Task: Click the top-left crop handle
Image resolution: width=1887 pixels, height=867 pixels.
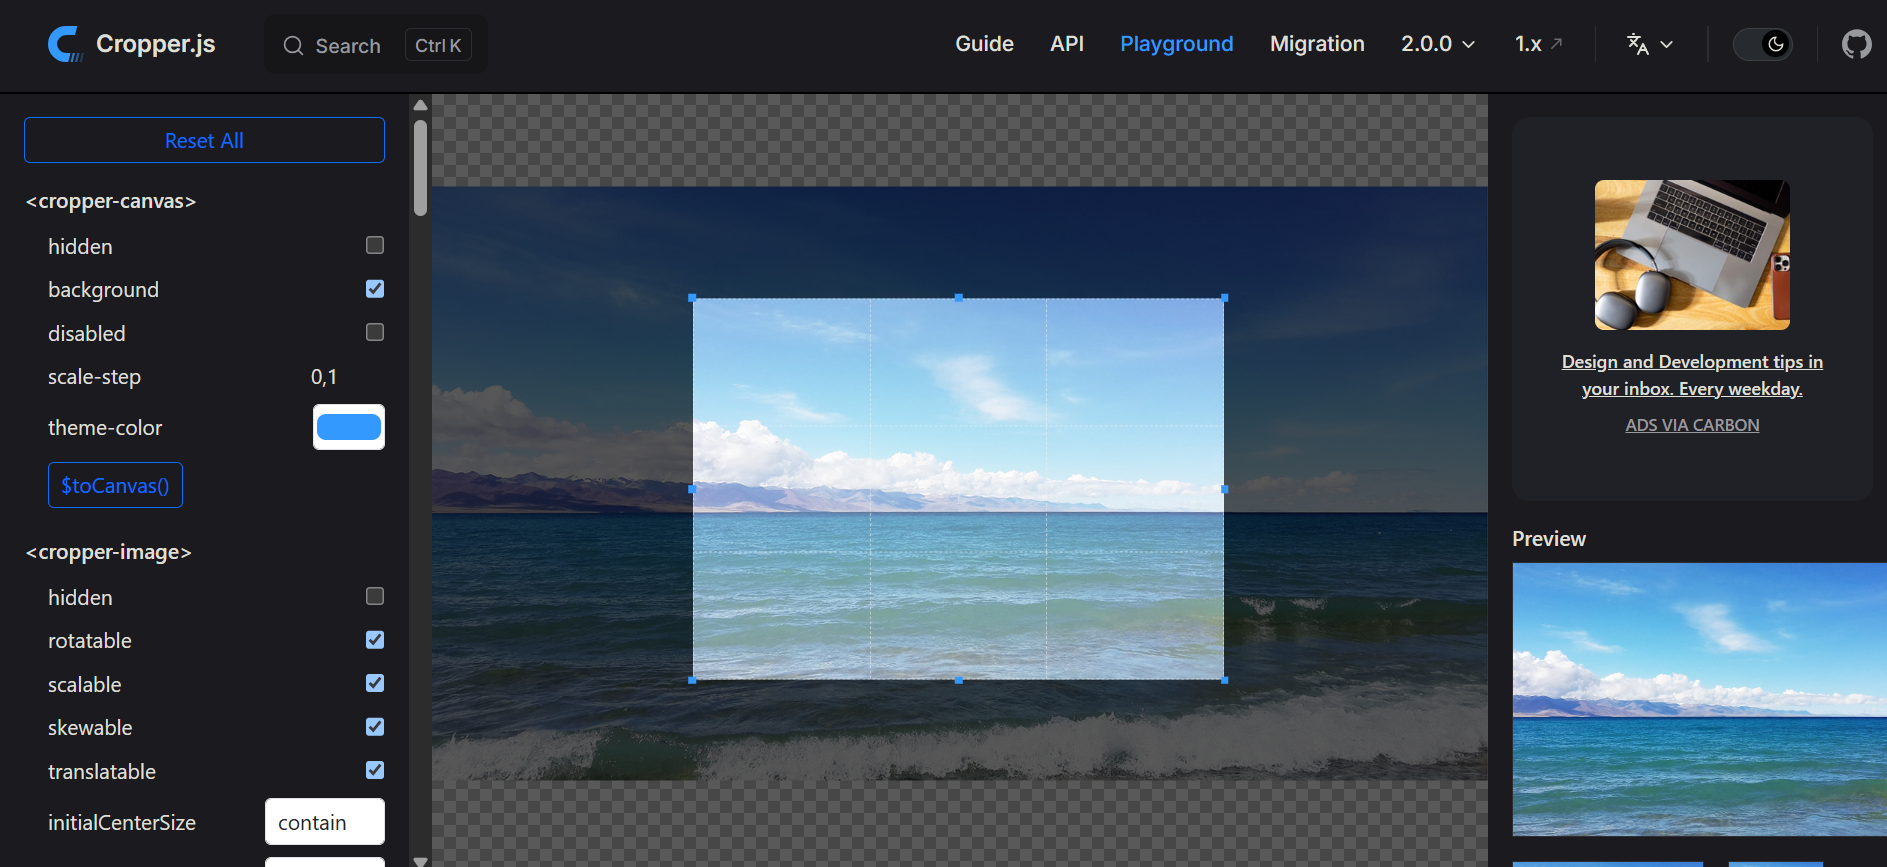Action: (692, 298)
